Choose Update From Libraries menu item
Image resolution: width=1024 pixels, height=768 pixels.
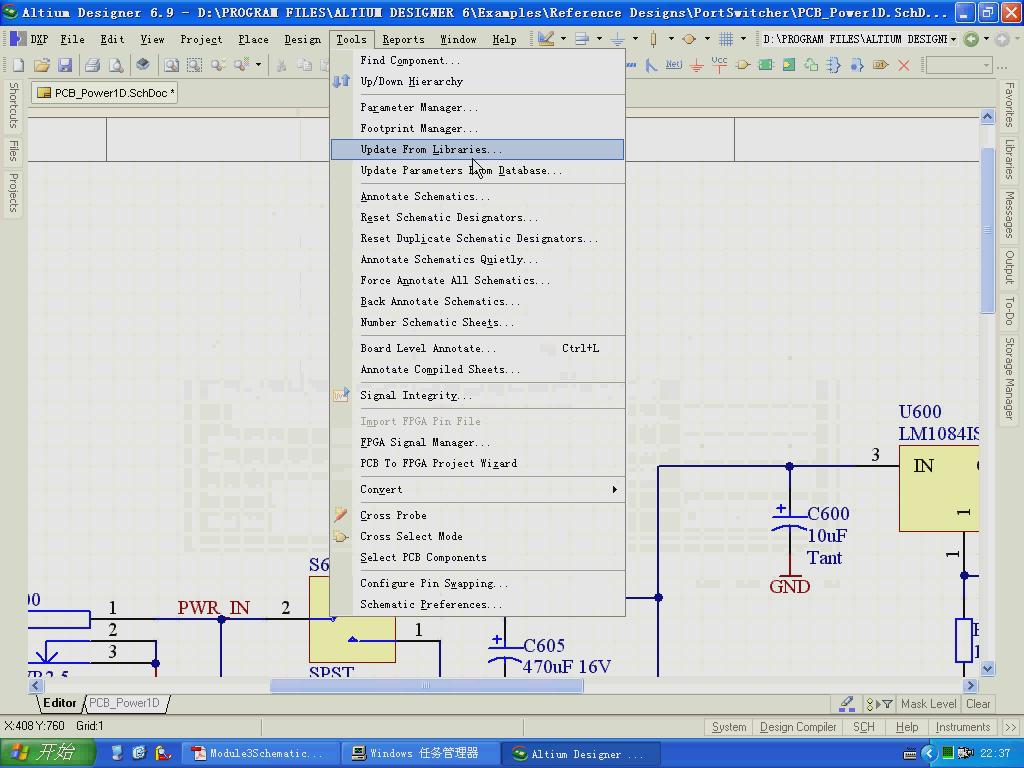(477, 150)
